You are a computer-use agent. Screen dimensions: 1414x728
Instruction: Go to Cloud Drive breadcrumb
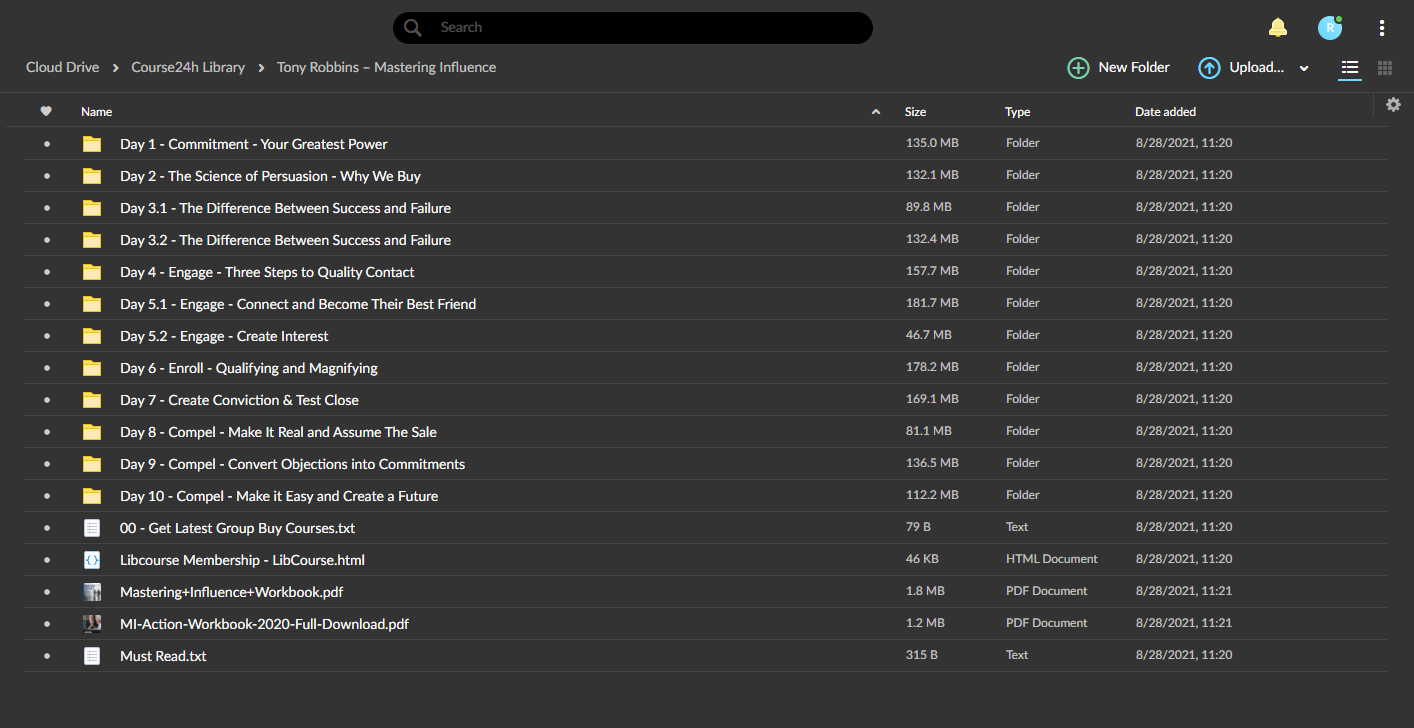point(63,67)
